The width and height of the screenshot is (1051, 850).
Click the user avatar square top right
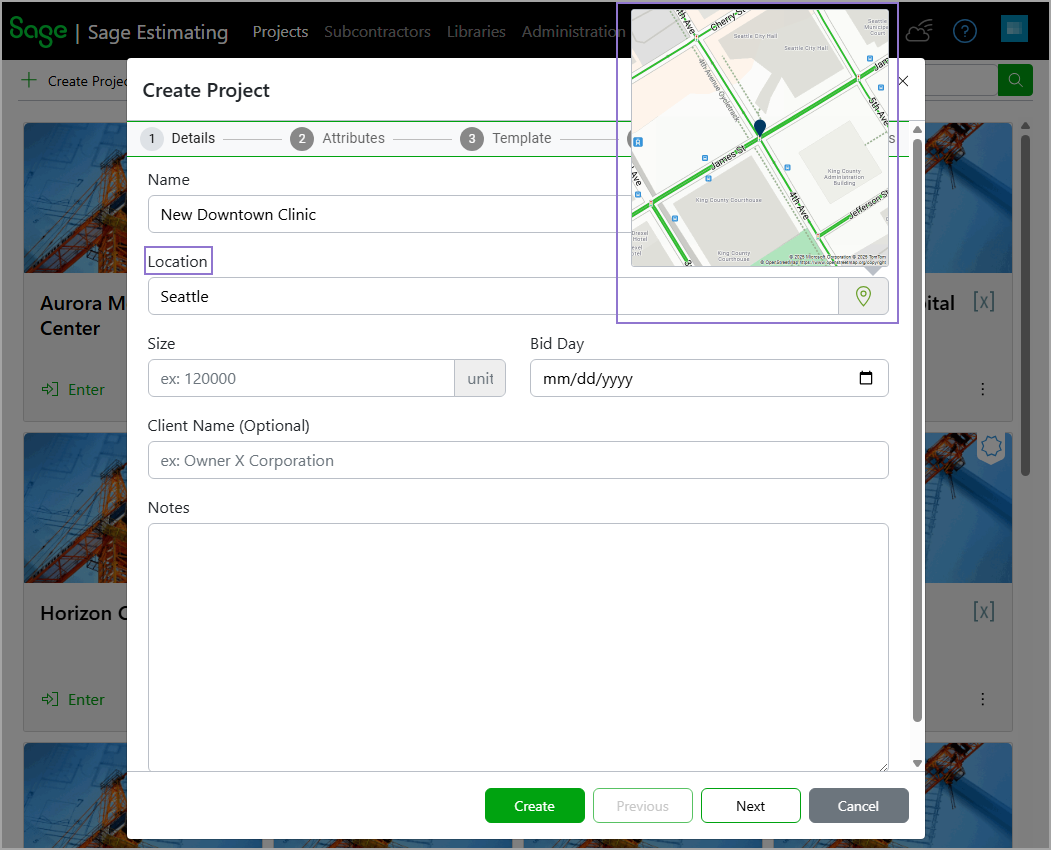click(x=1014, y=29)
